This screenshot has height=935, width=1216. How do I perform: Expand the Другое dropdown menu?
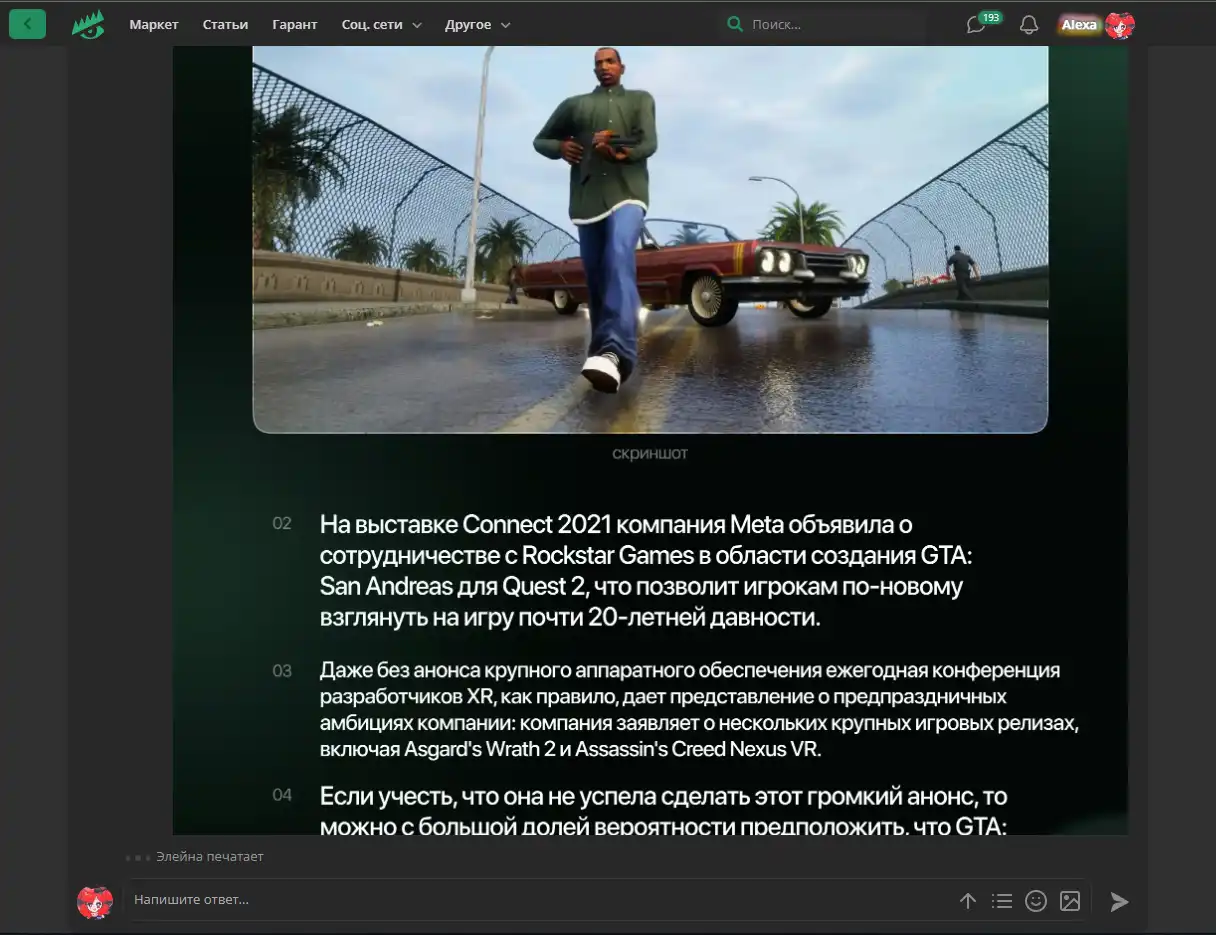pyautogui.click(x=477, y=24)
